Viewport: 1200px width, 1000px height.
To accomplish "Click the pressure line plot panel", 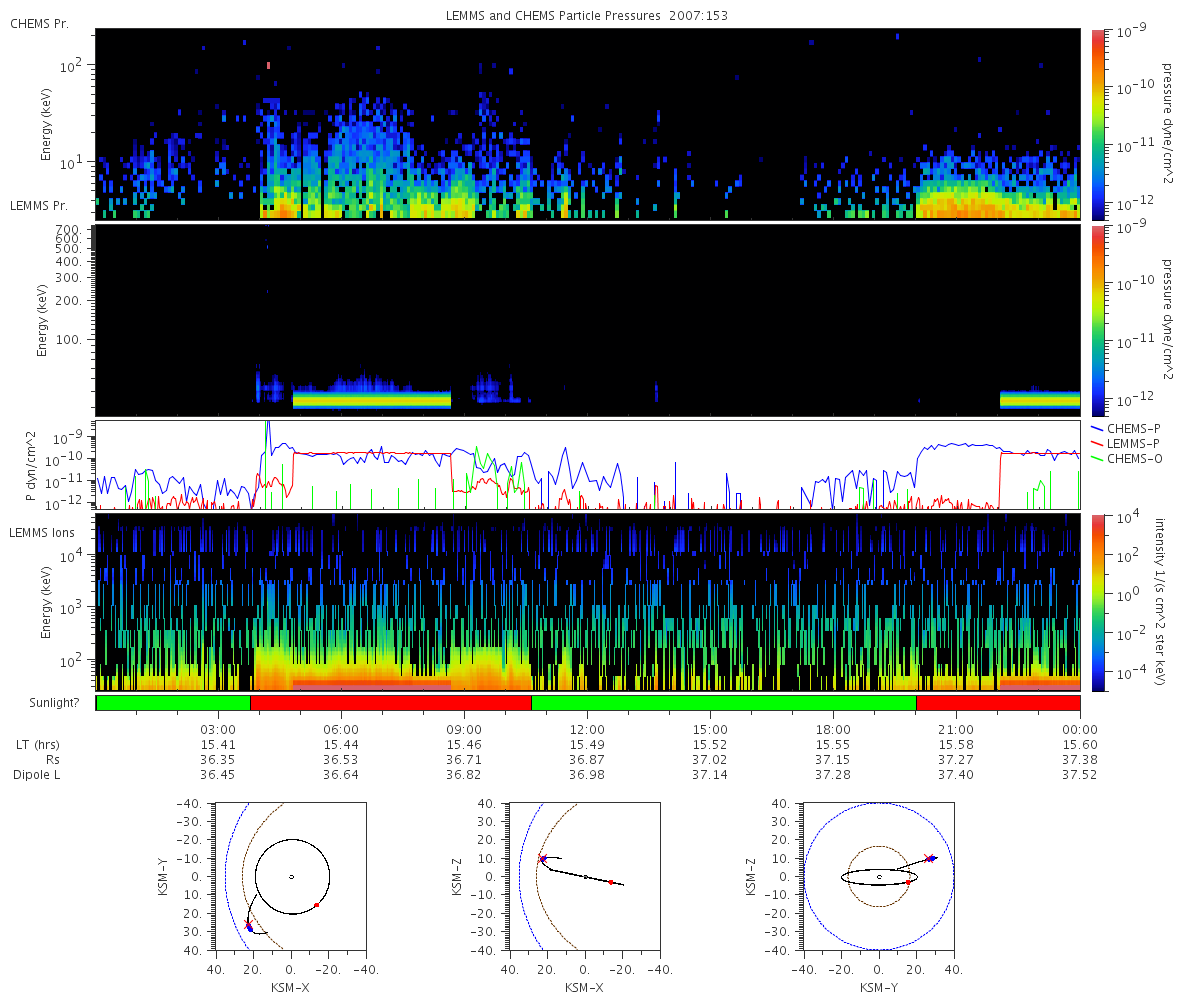I will pos(588,465).
